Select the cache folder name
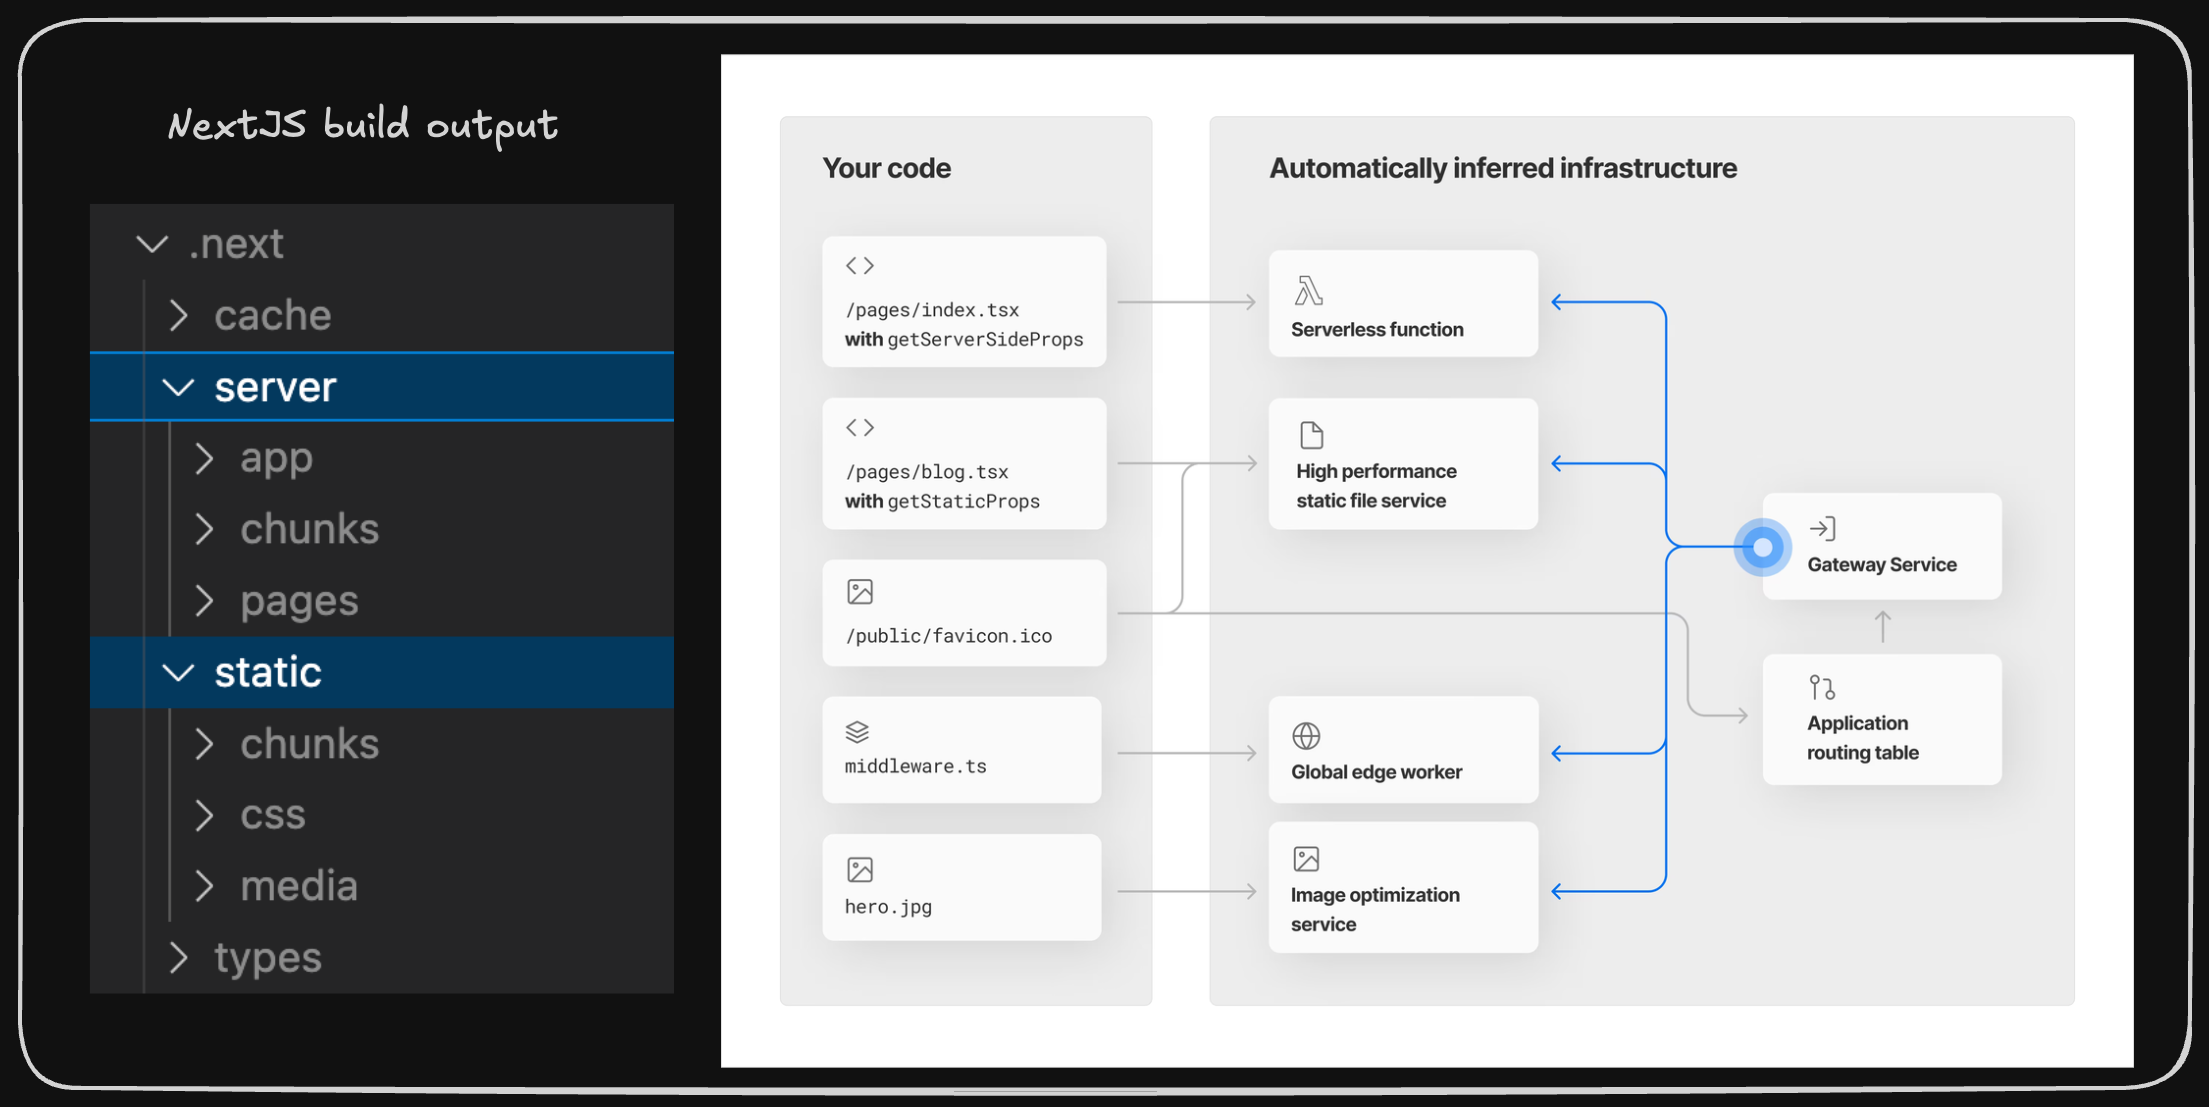Screen dimensions: 2209x1107 pos(273,315)
